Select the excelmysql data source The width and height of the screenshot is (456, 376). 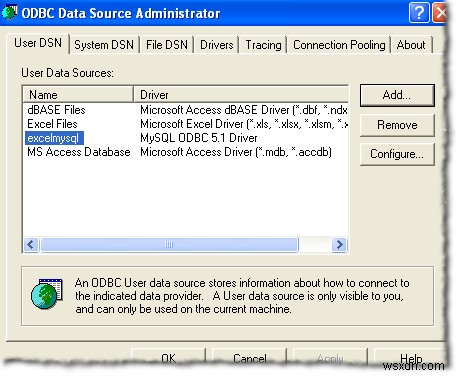pyautogui.click(x=53, y=138)
